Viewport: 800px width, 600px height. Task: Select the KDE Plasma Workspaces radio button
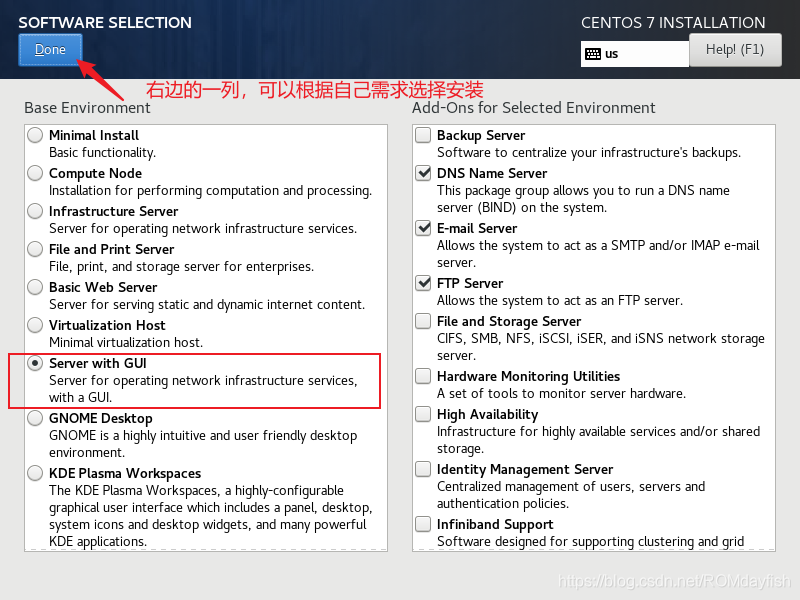35,473
